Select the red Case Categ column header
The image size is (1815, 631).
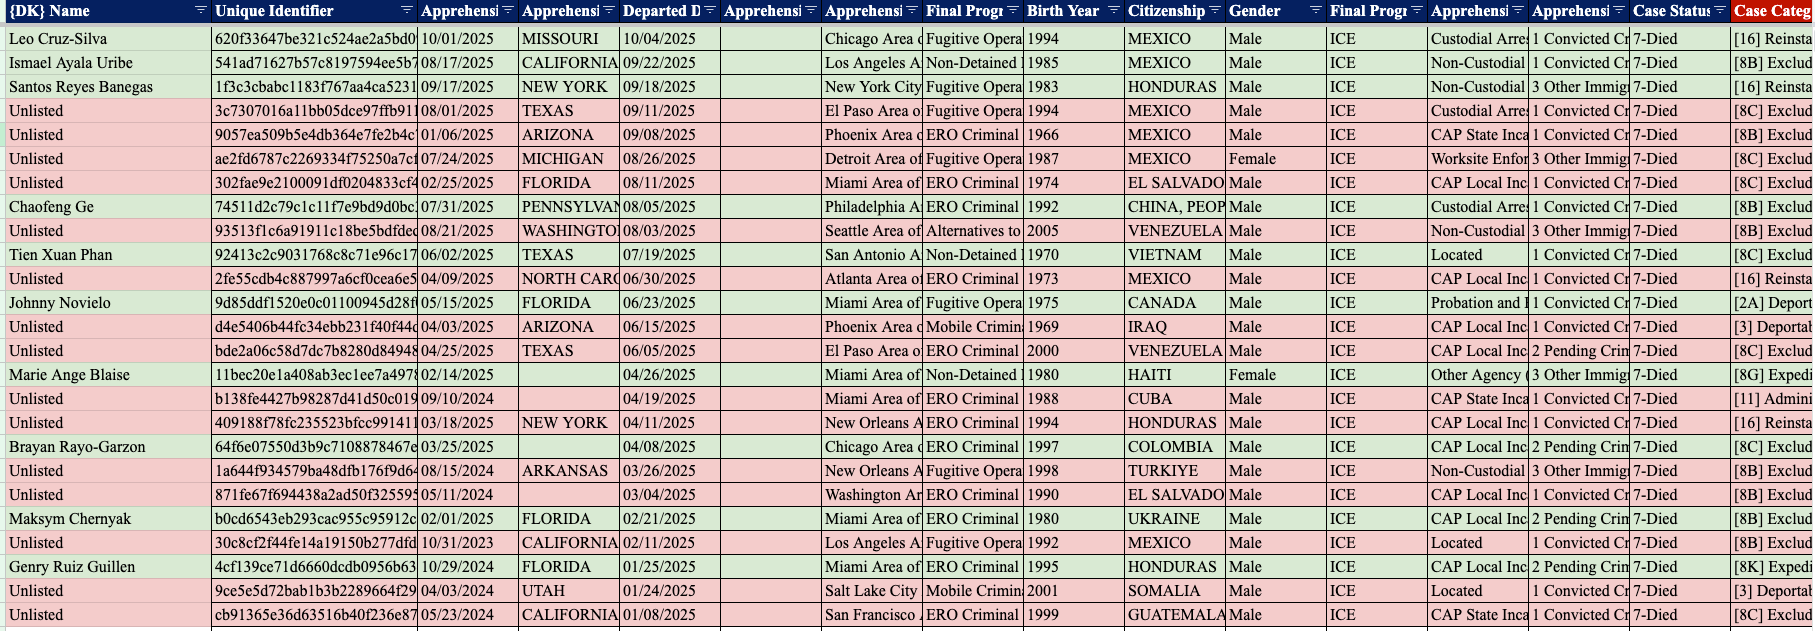(1772, 11)
